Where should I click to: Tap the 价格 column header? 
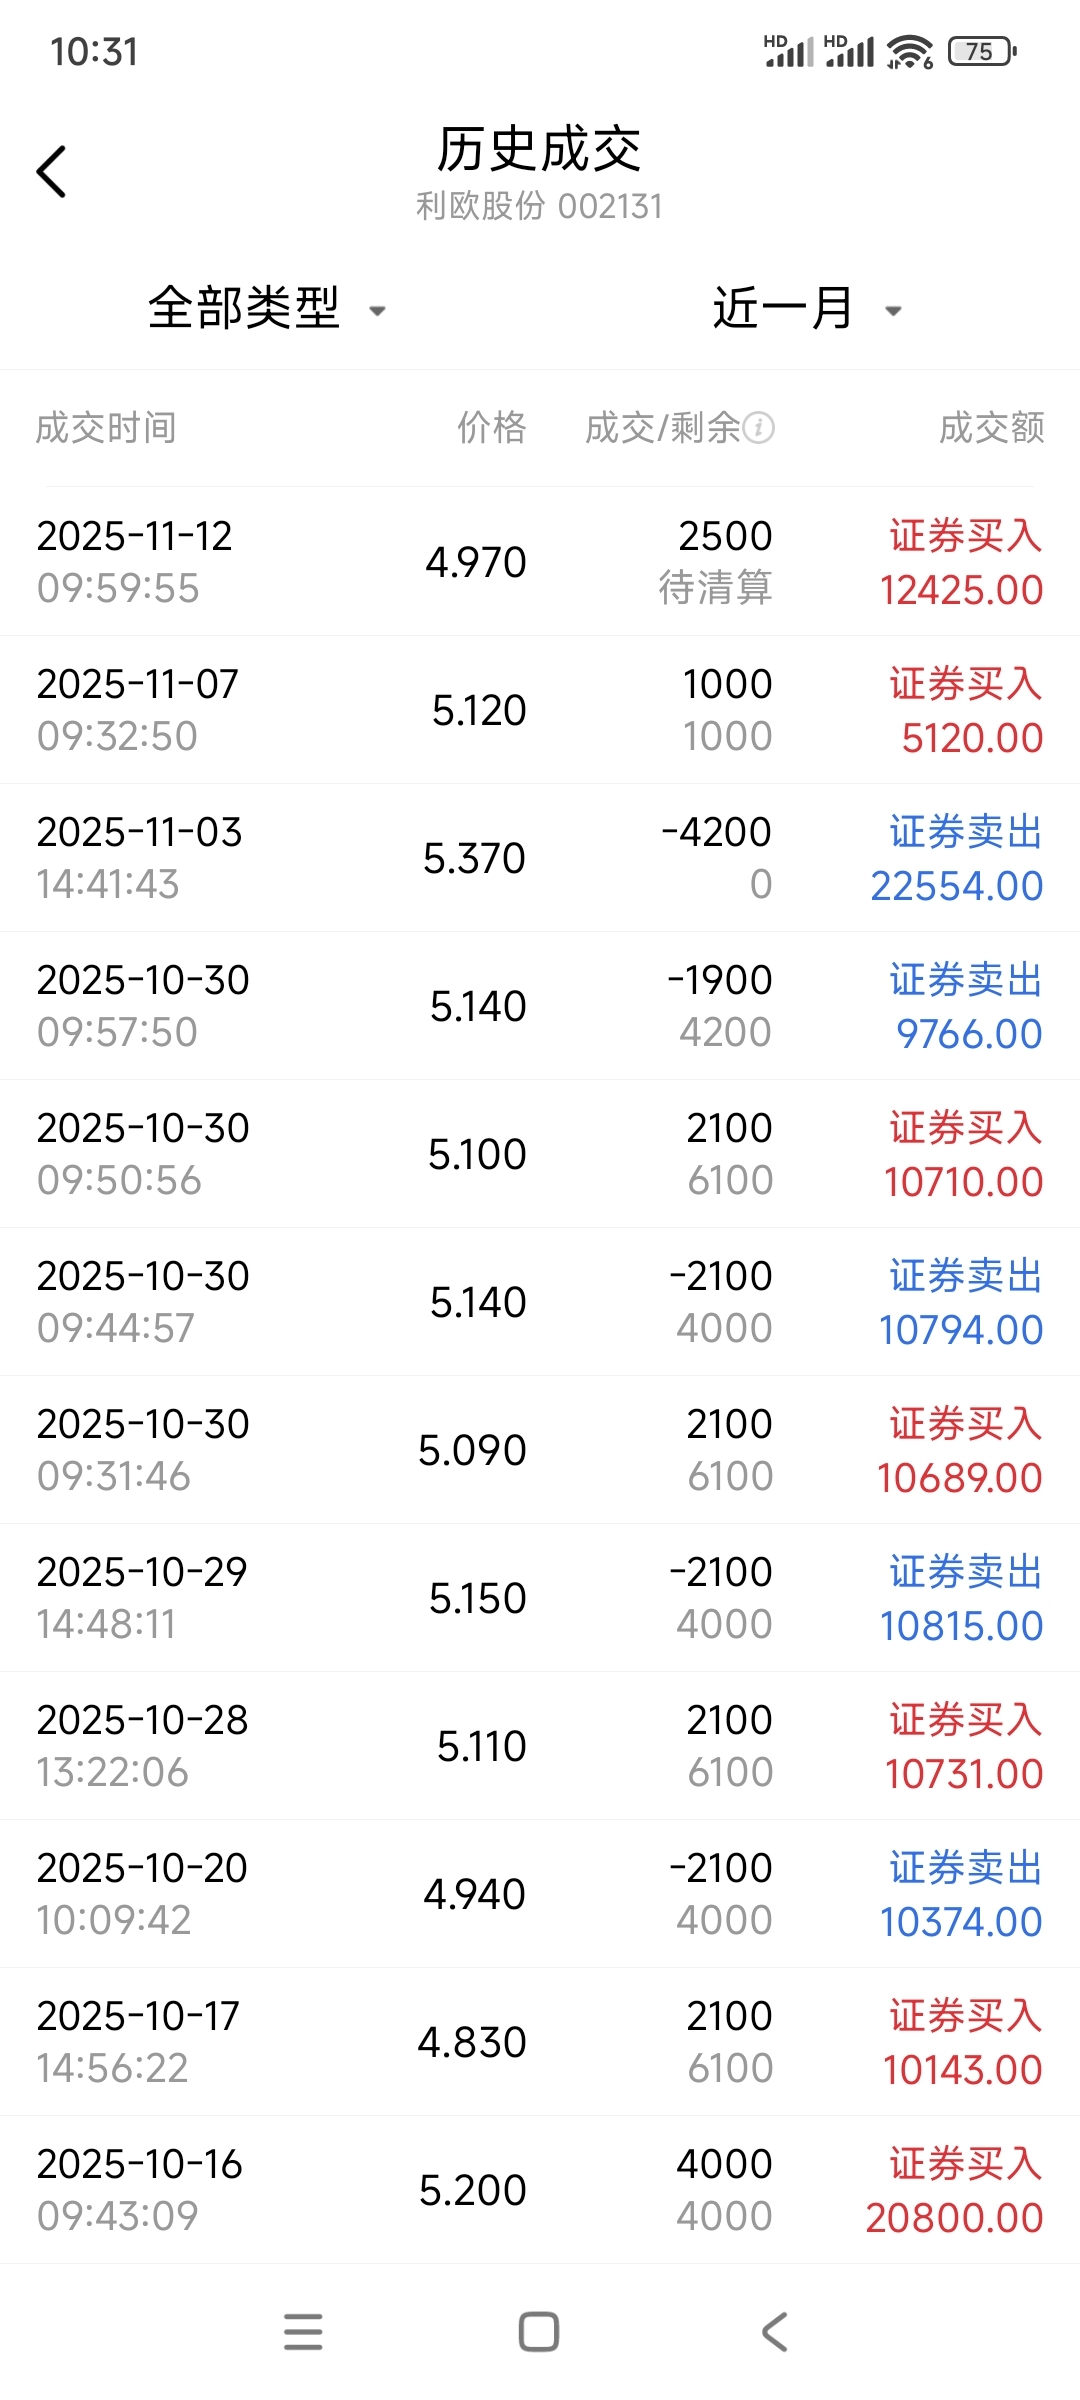(x=491, y=428)
